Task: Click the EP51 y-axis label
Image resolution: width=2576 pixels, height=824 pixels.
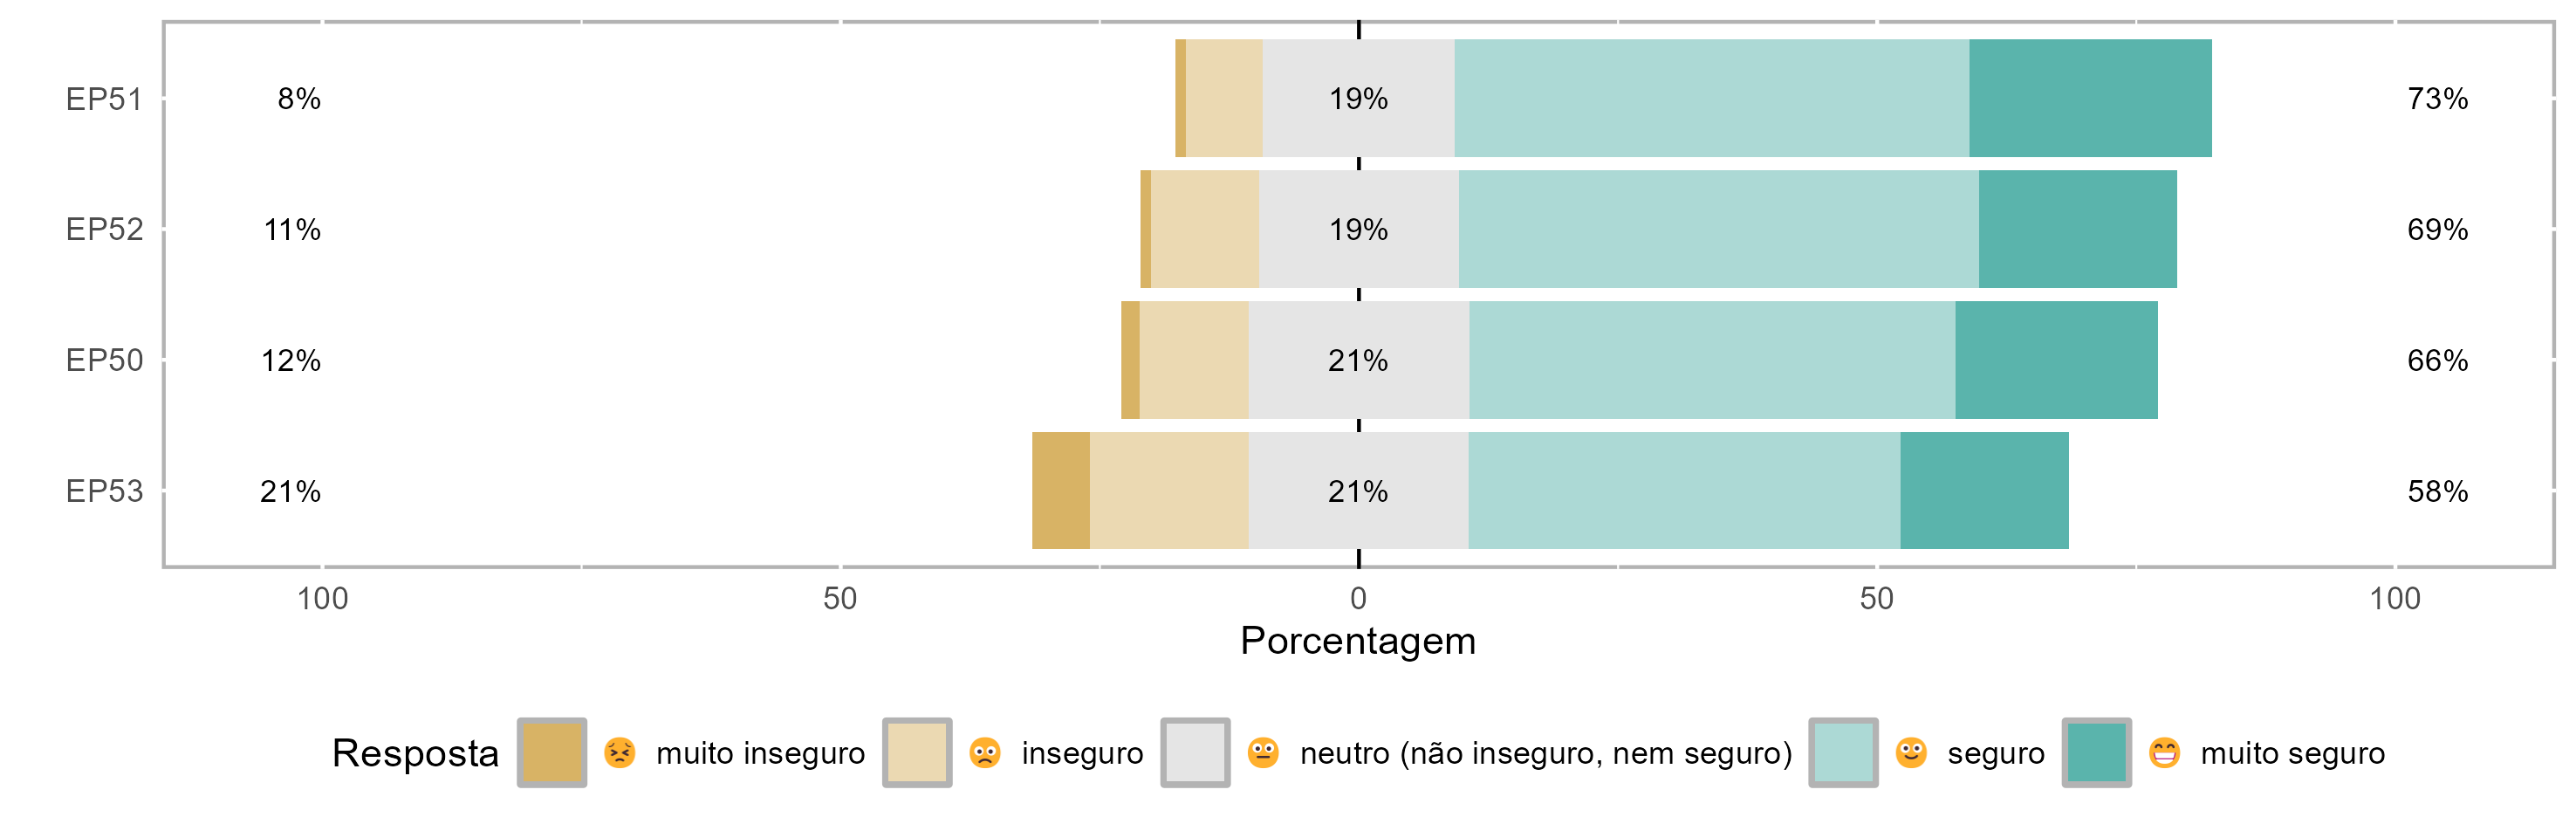Action: [104, 99]
